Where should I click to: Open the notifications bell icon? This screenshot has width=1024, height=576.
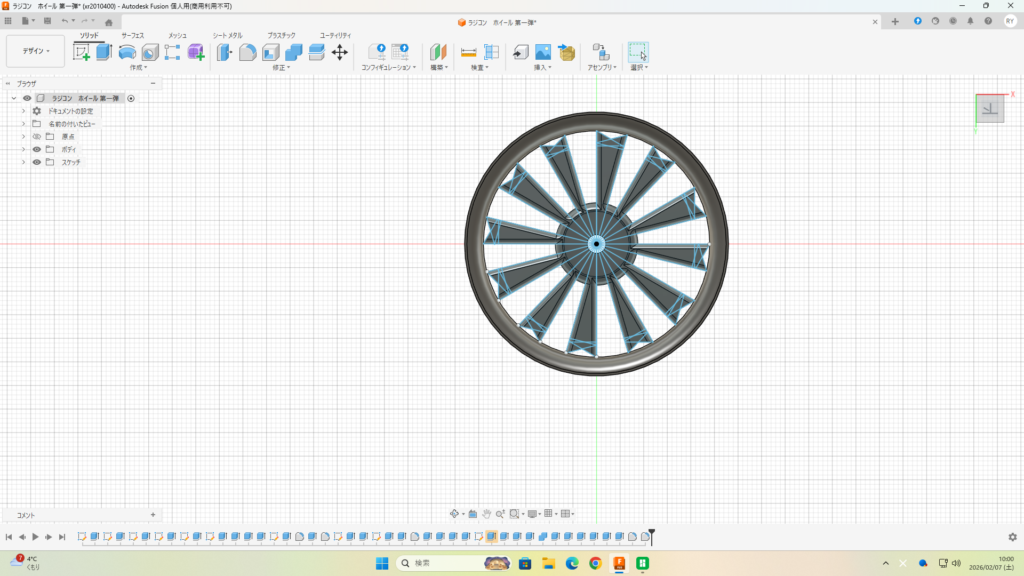tap(970, 21)
